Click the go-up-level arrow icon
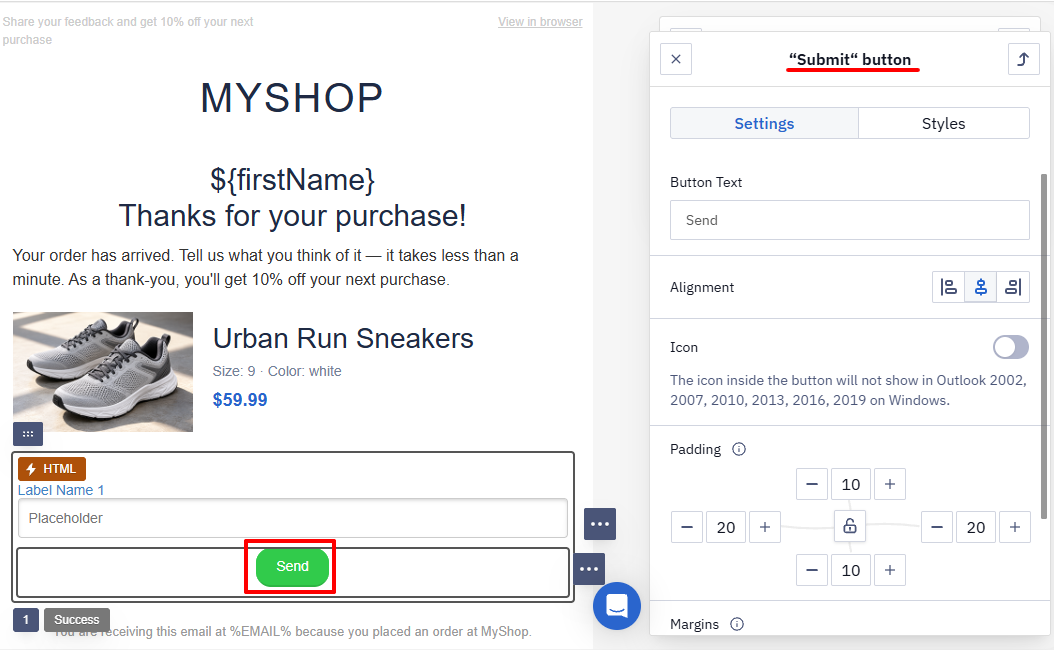Viewport: 1054px width, 650px height. tap(1023, 59)
